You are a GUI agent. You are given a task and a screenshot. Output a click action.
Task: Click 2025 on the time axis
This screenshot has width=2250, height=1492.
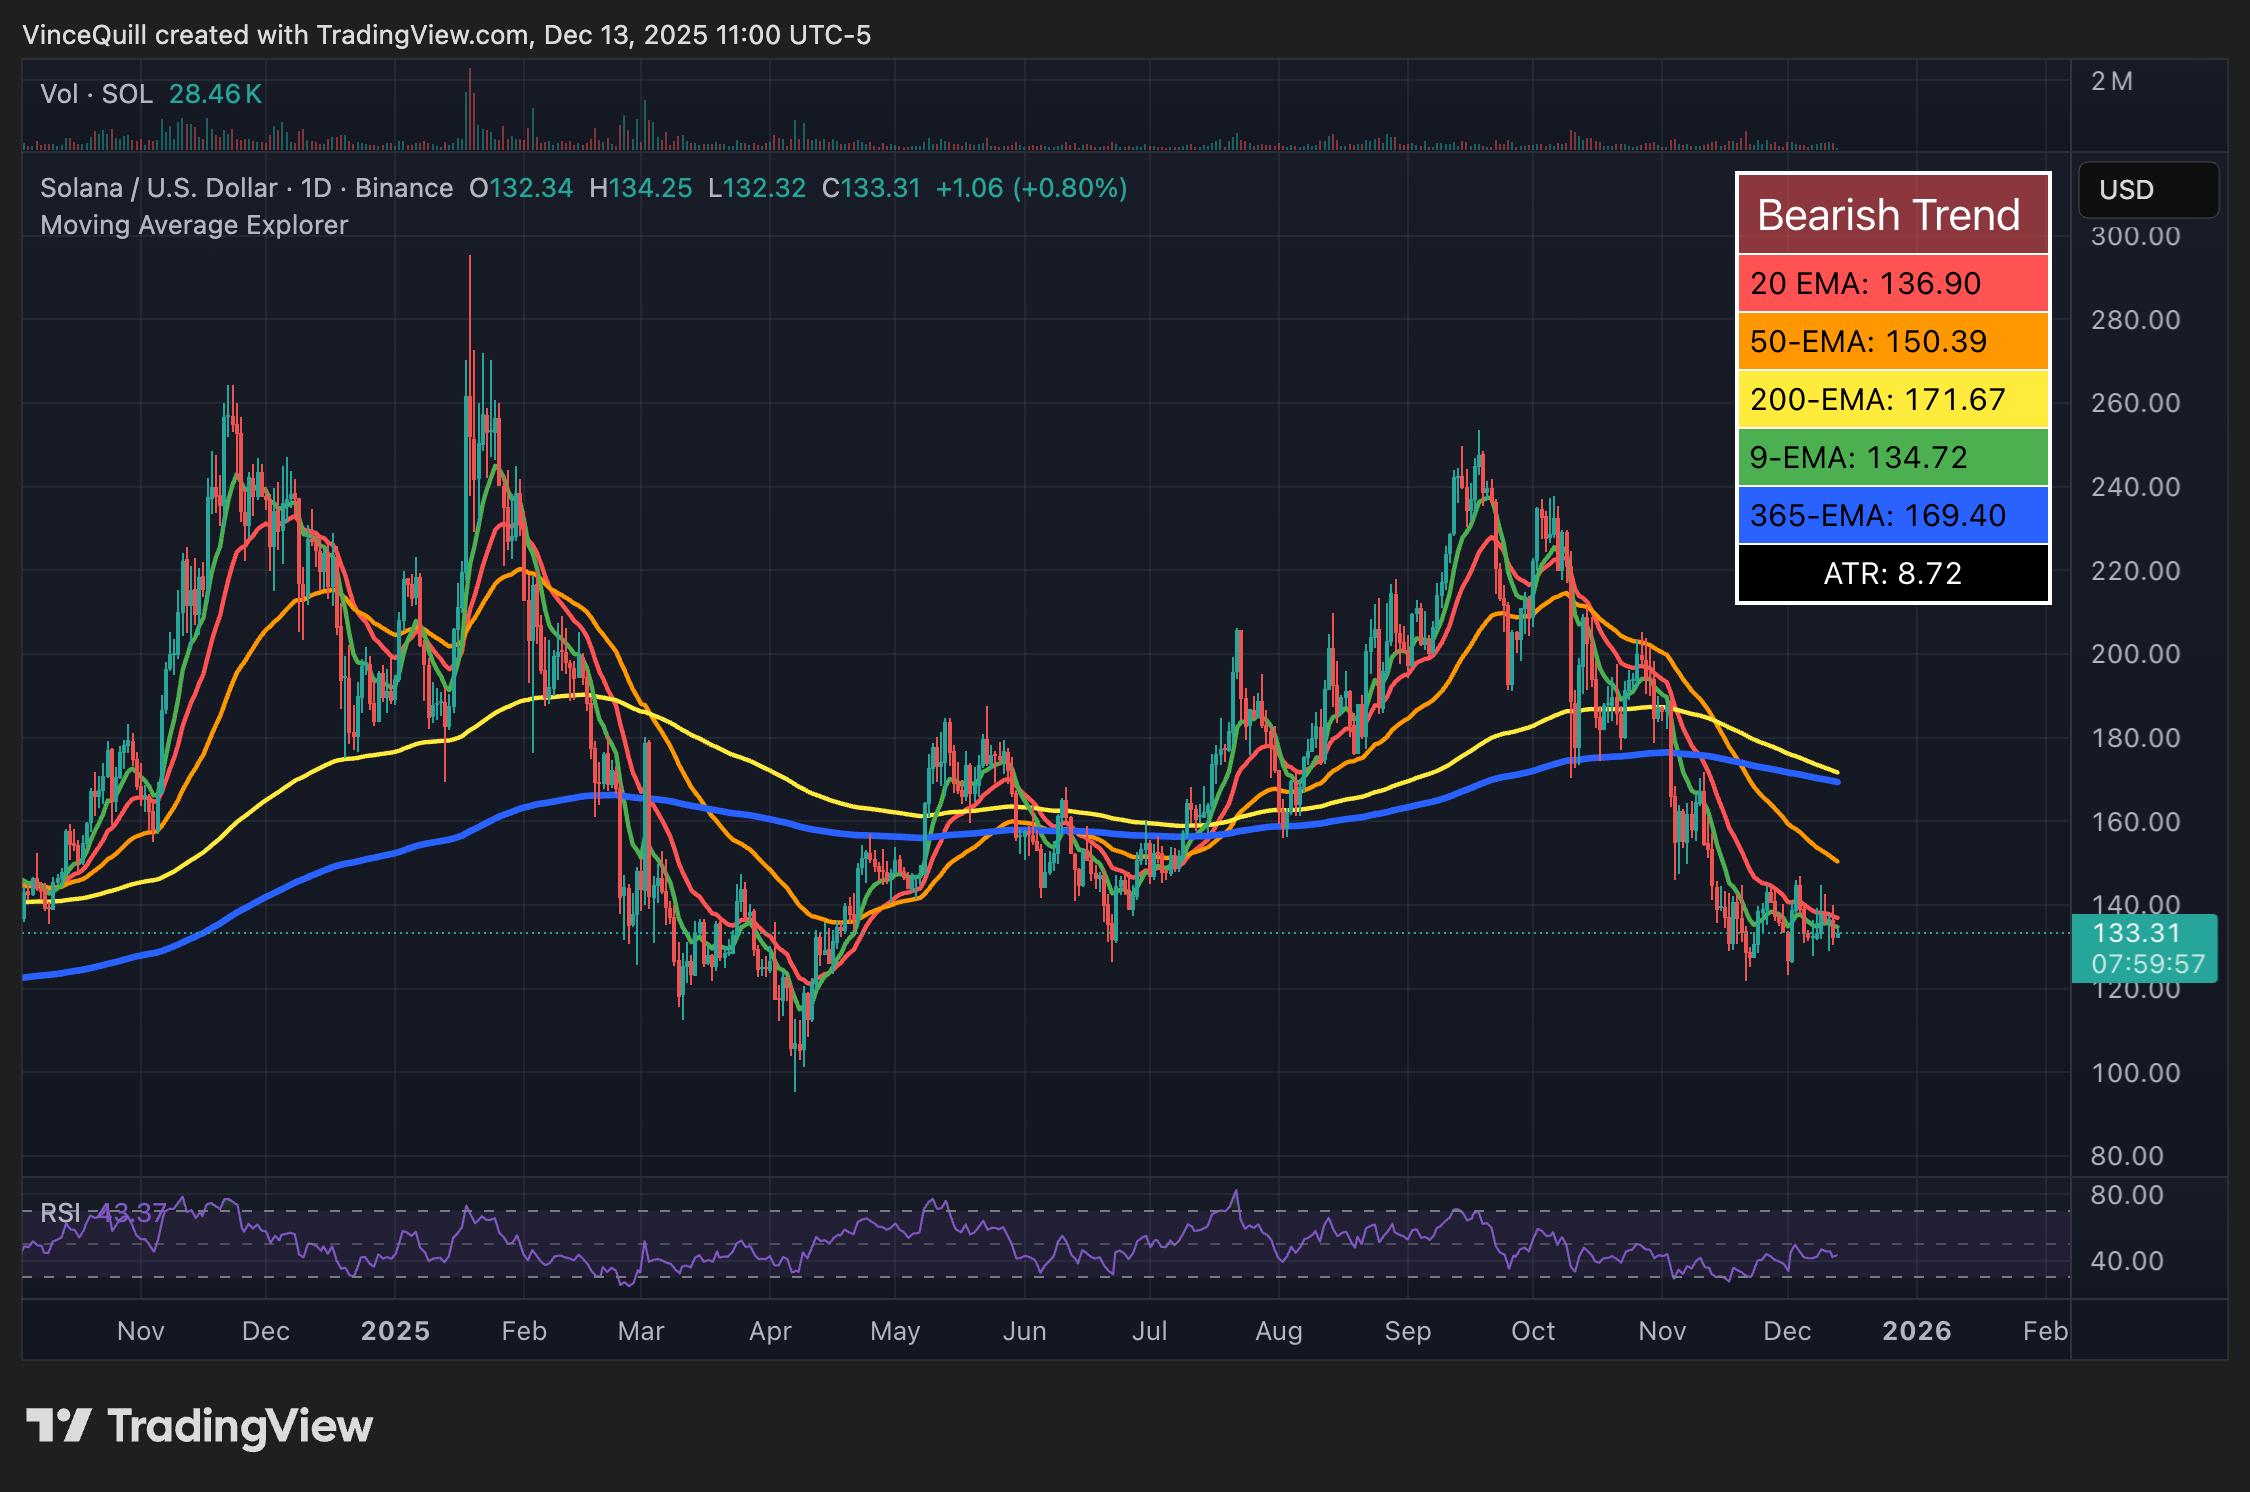coord(397,1332)
